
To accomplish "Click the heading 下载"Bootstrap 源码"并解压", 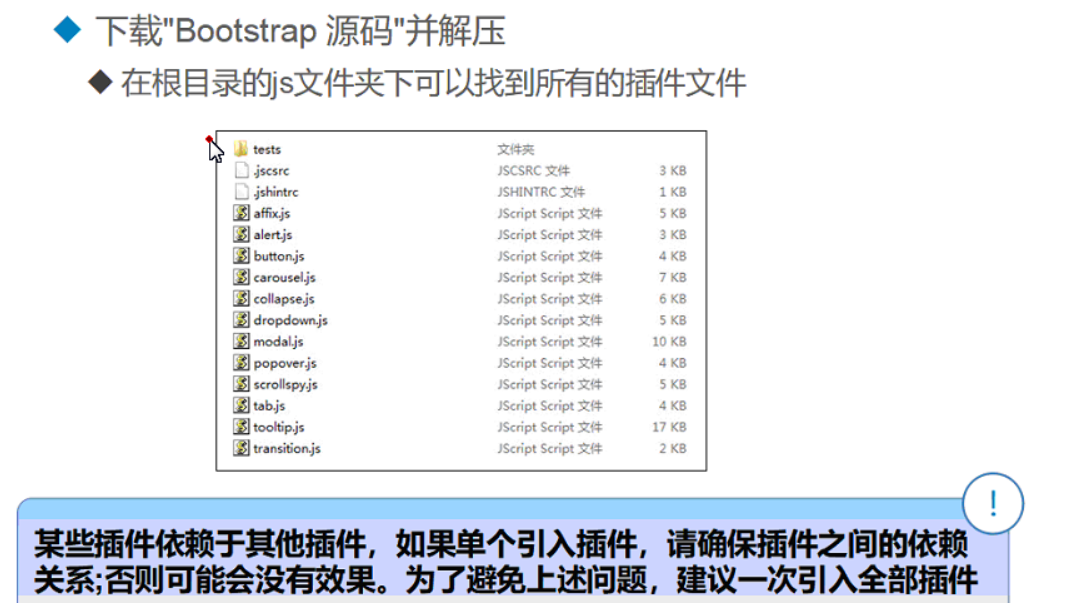I will coord(300,31).
